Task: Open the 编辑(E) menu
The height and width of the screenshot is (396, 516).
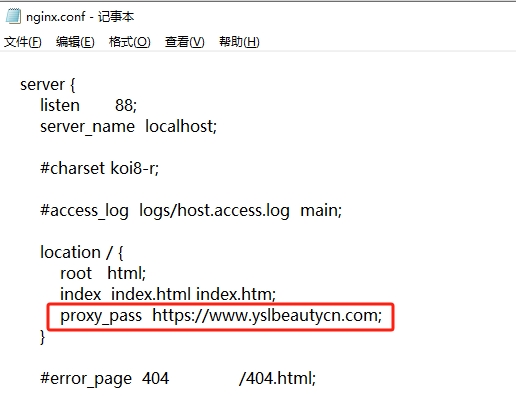Action: 75,42
